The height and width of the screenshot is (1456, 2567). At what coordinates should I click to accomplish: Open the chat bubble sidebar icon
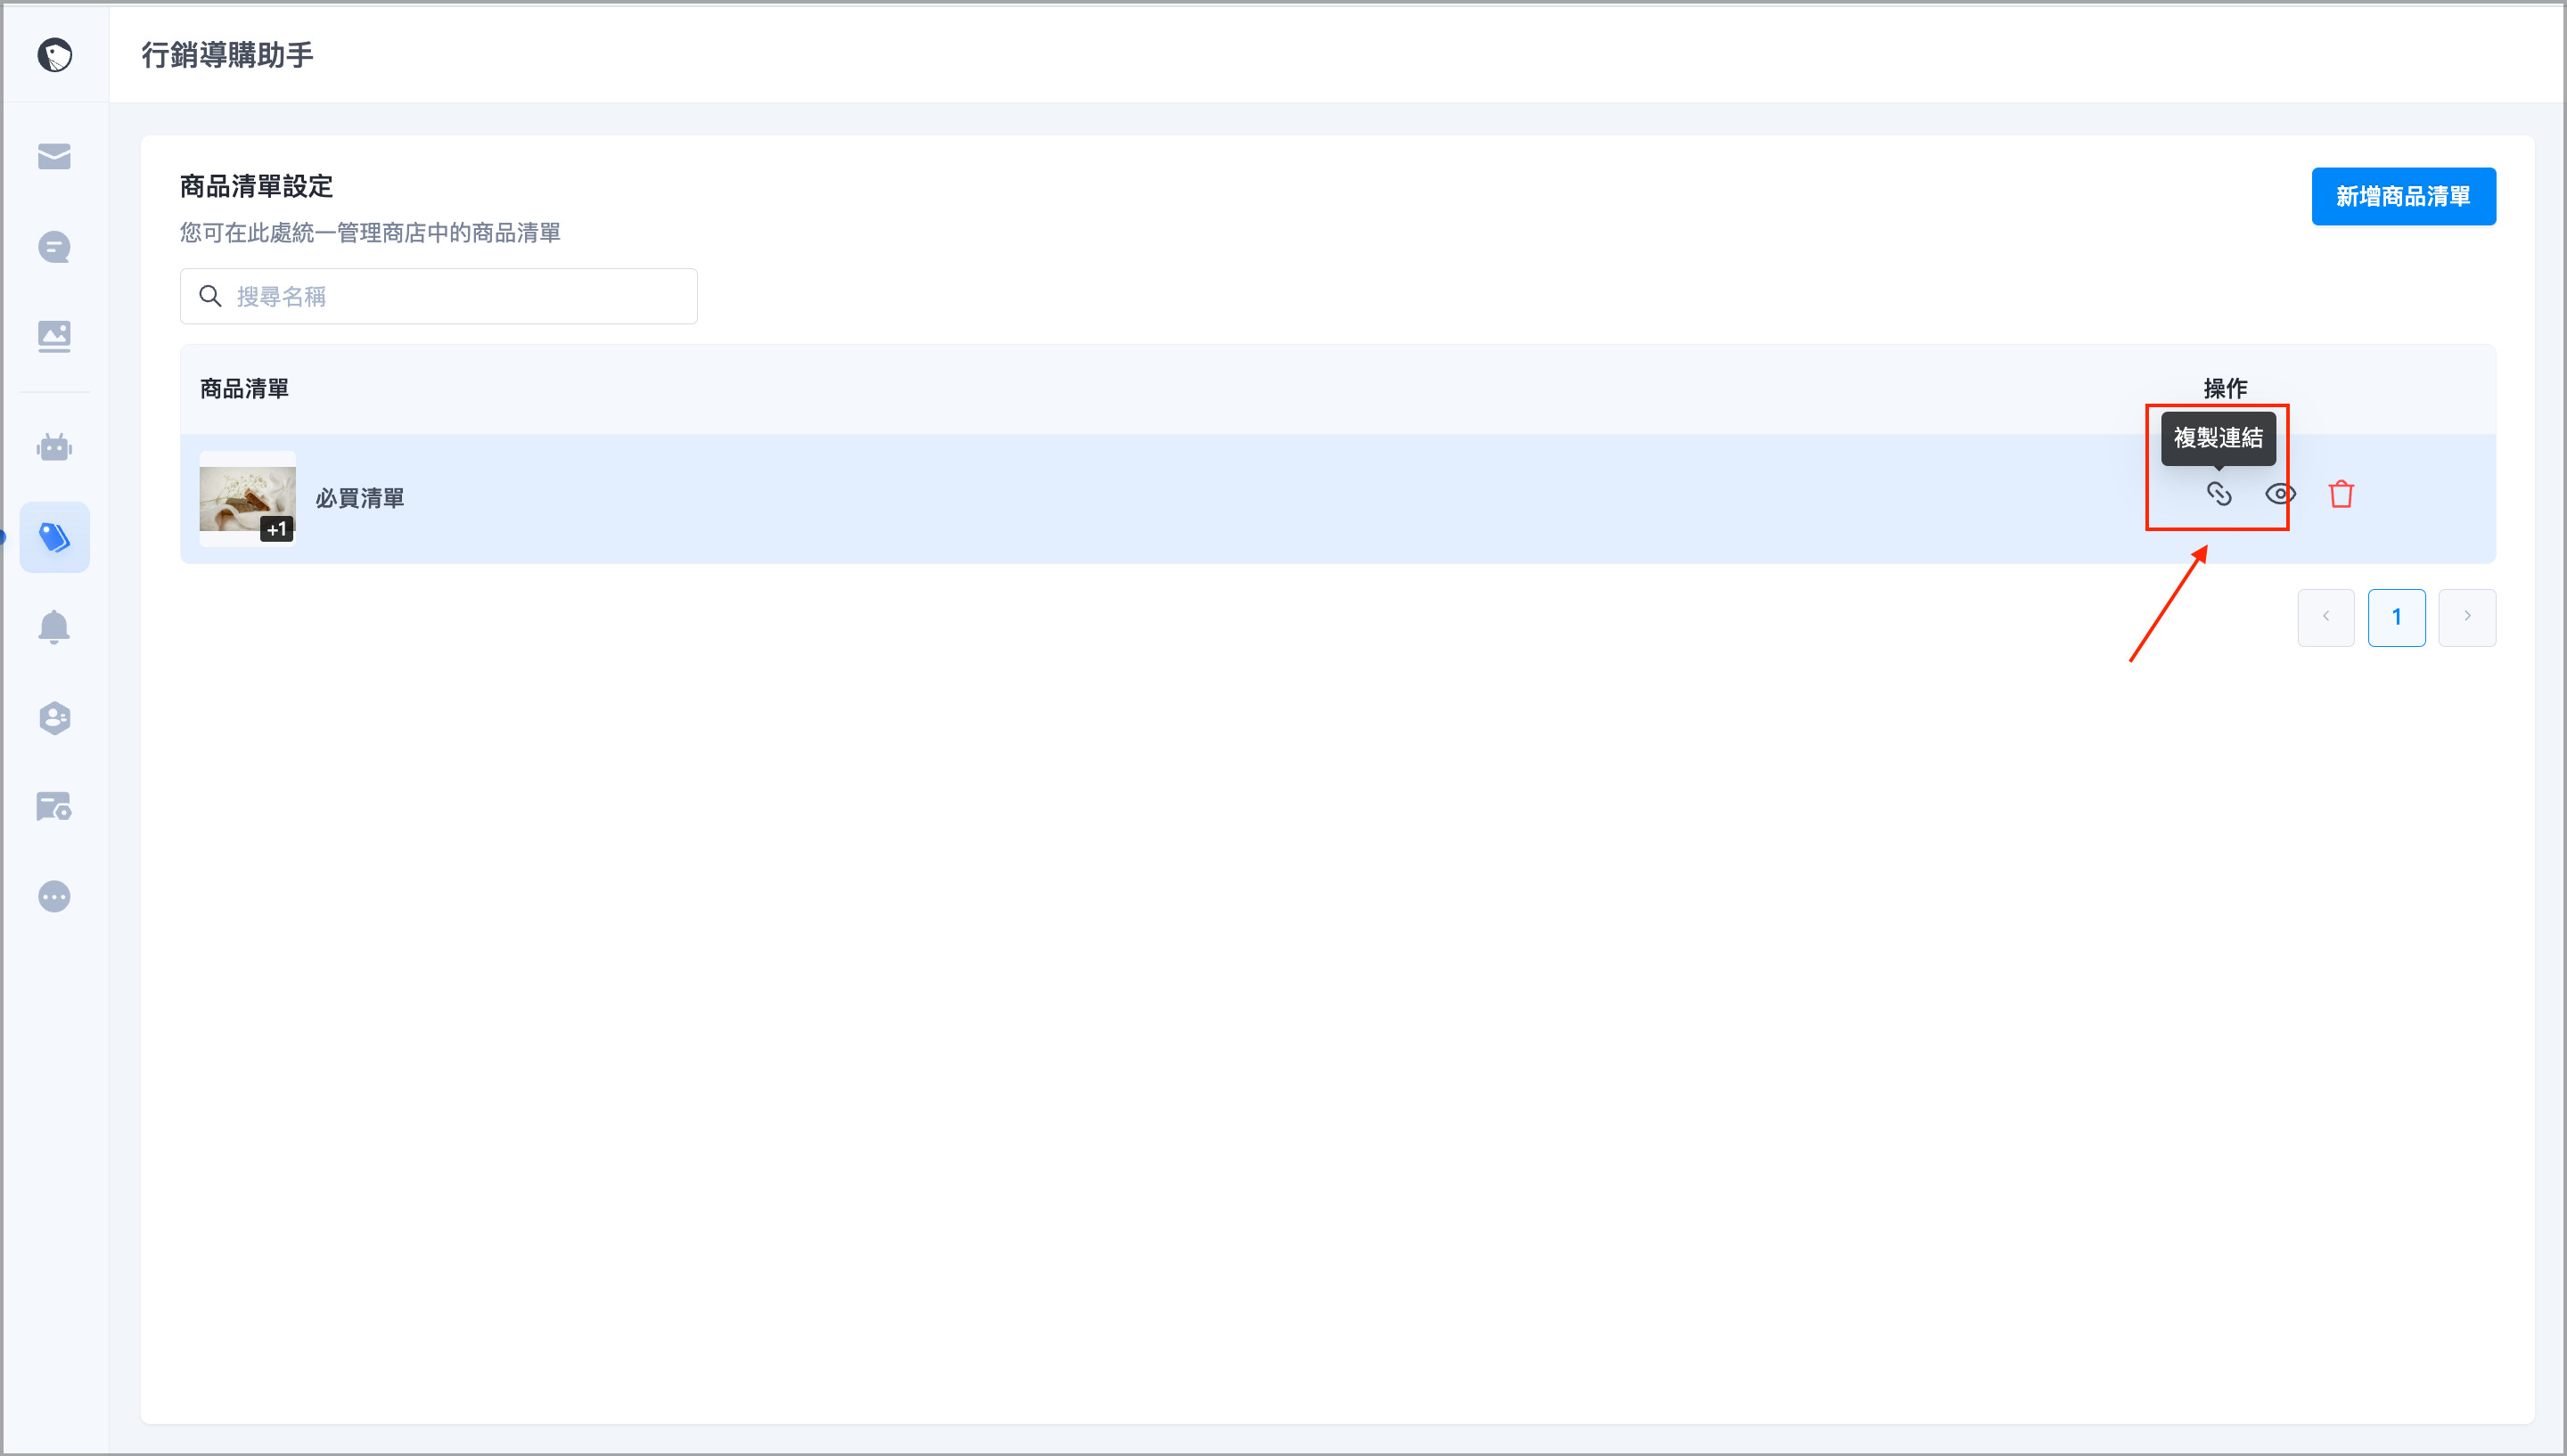coord(54,247)
